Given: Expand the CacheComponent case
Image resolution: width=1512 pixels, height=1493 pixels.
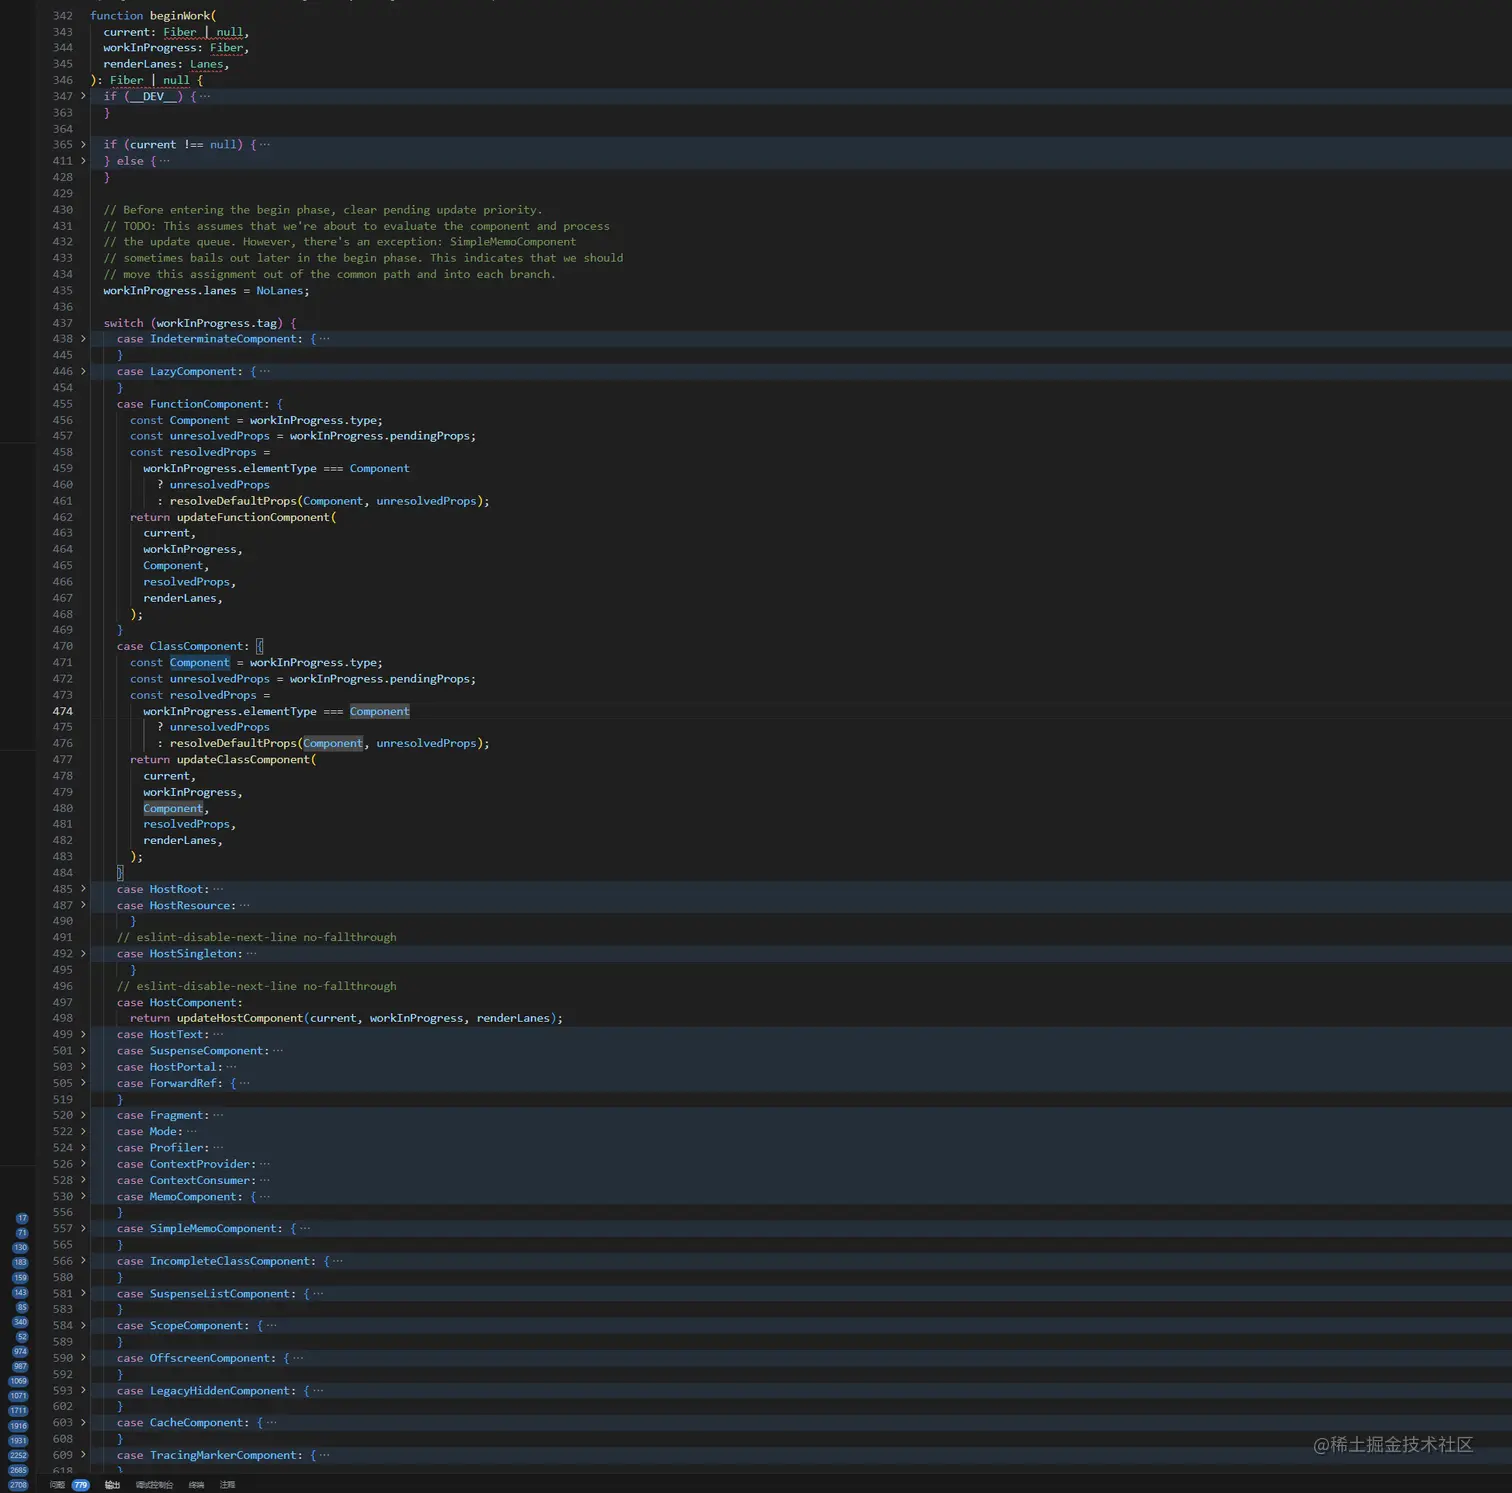Looking at the screenshot, I should (83, 1423).
